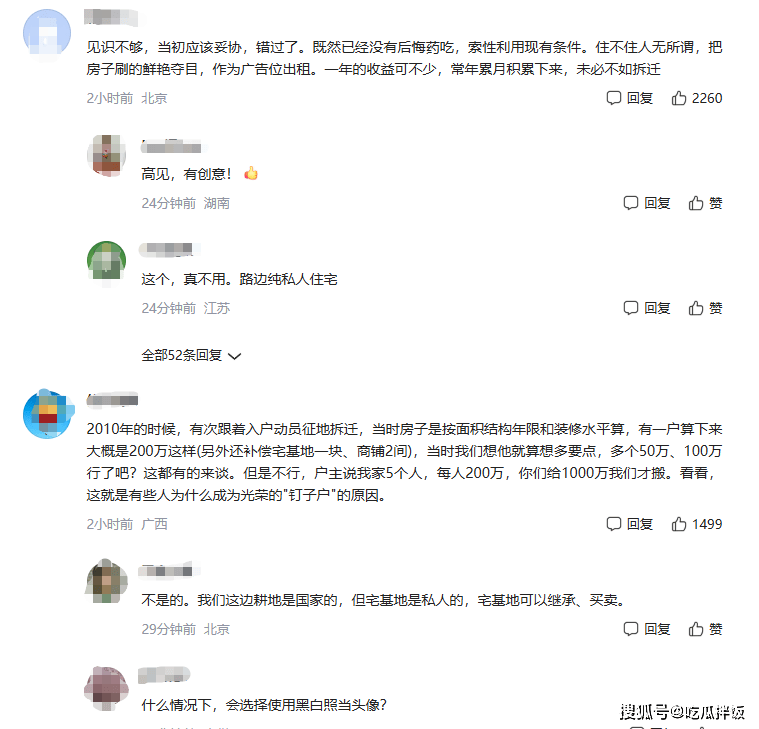
Task: Click the chevron next to 全部52条回复
Action: (x=234, y=356)
